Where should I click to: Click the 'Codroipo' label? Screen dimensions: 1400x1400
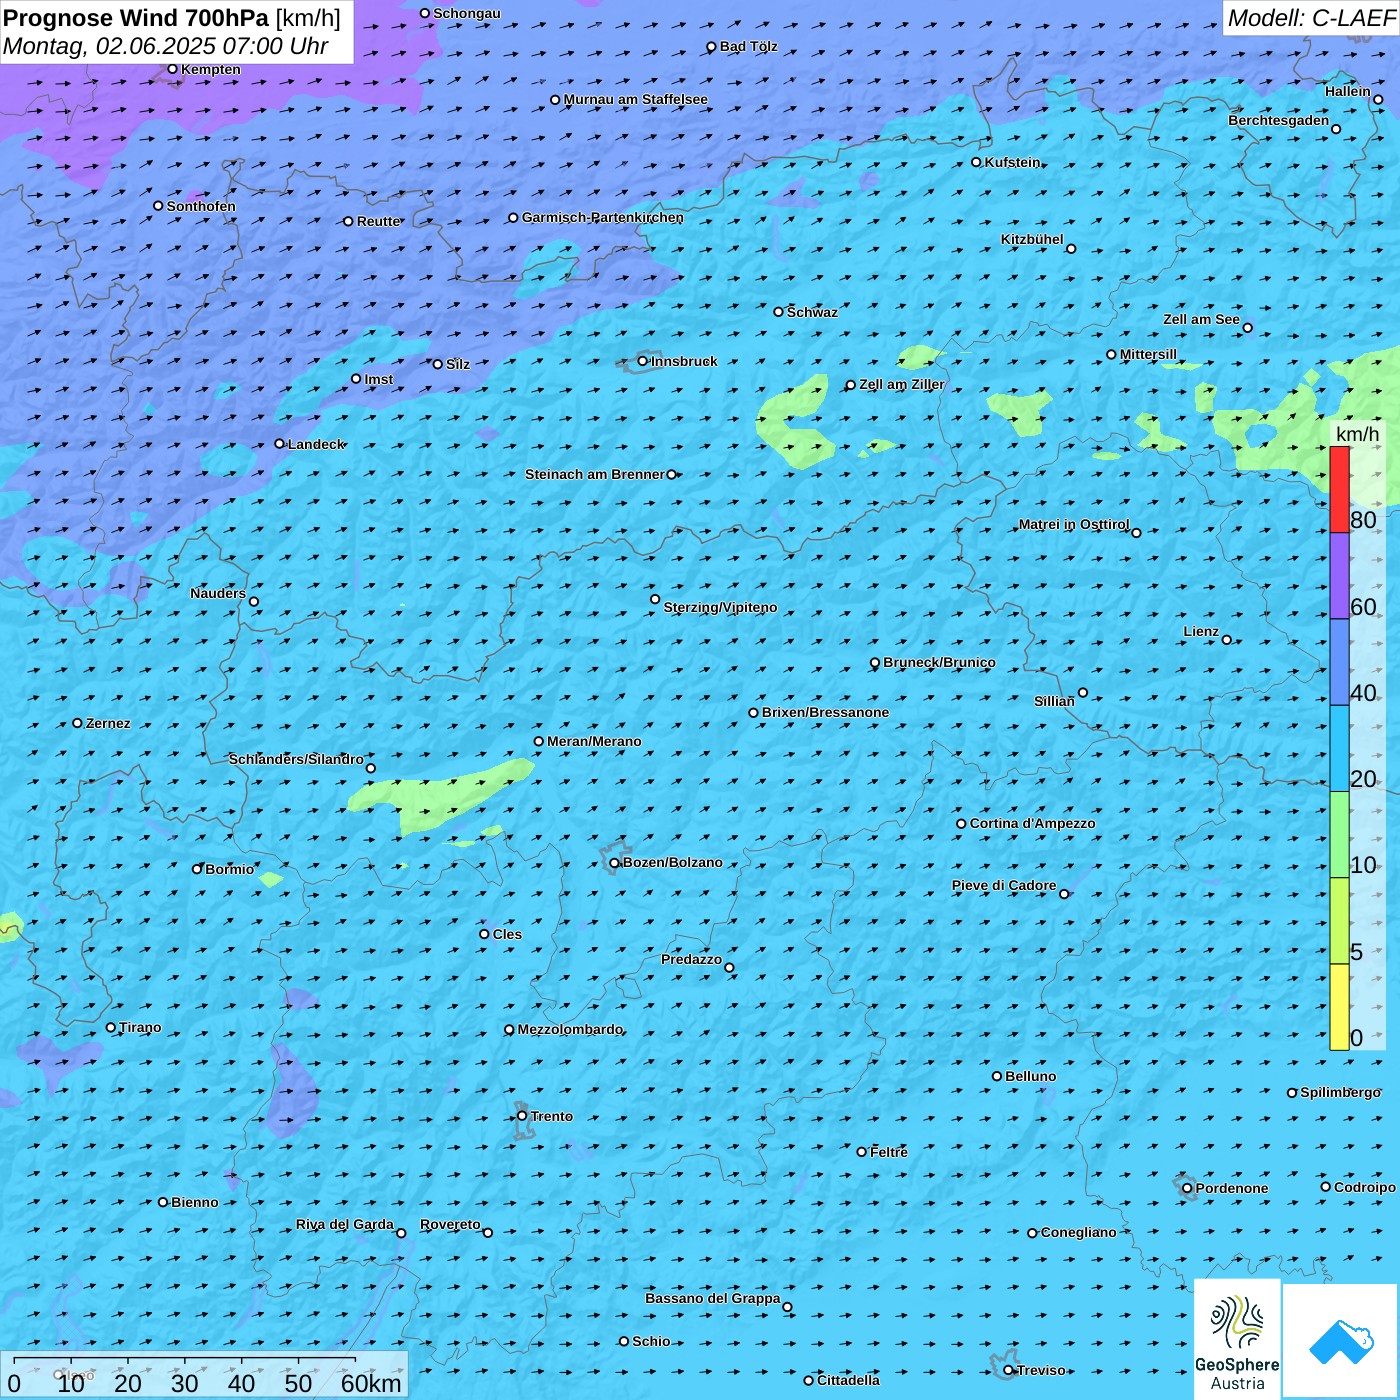click(1365, 1187)
